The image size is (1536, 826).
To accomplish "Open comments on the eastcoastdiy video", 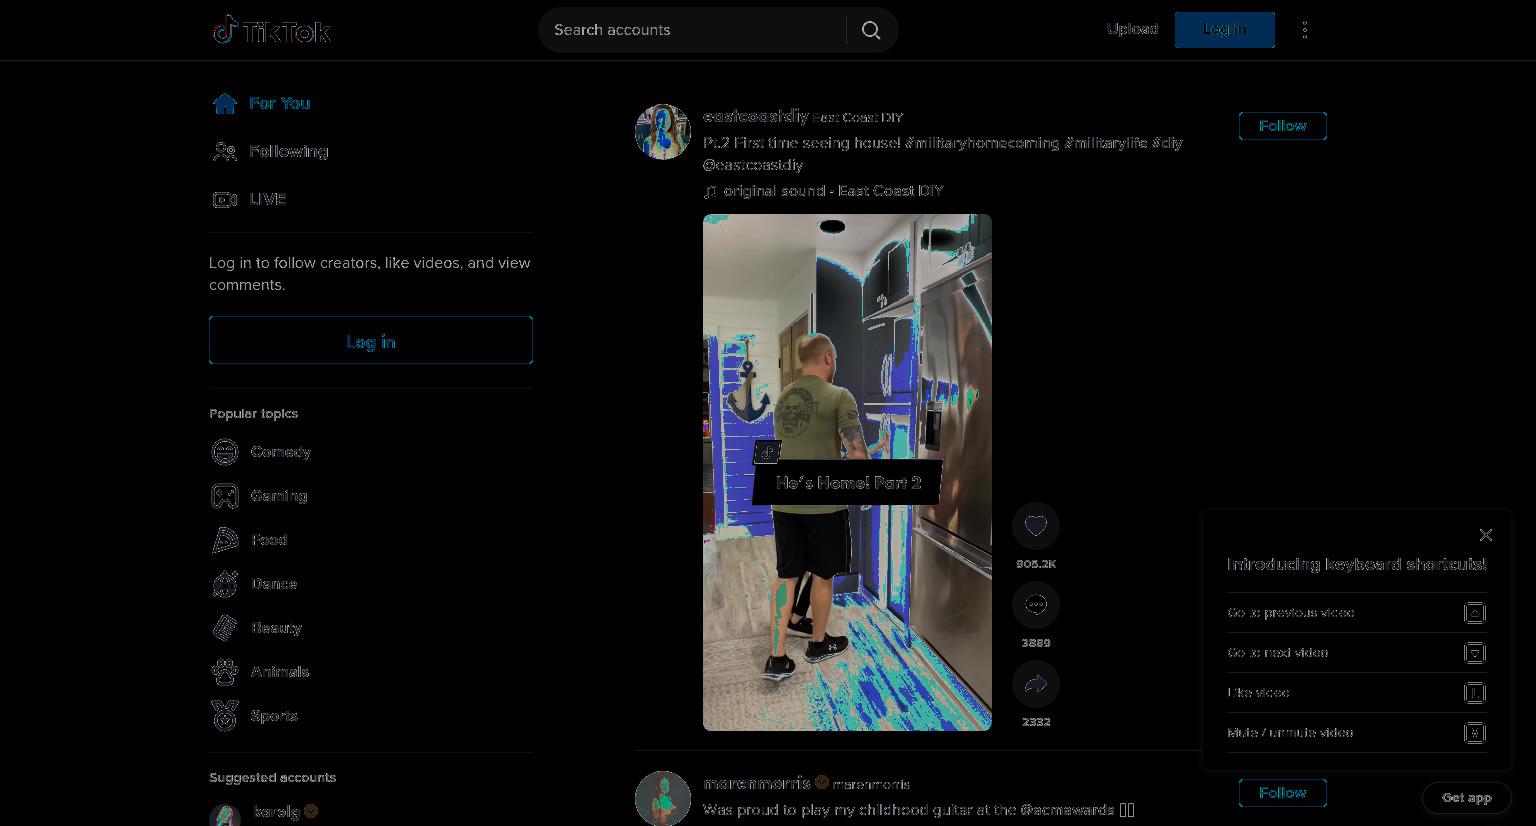I will (1036, 605).
